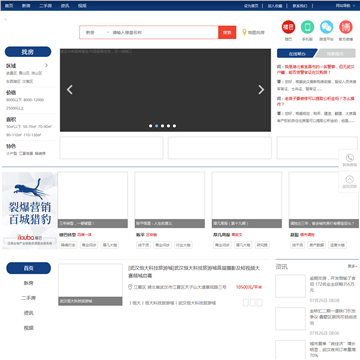Click the red 搜索 search button
360x360 pixels.
(x=227, y=32)
